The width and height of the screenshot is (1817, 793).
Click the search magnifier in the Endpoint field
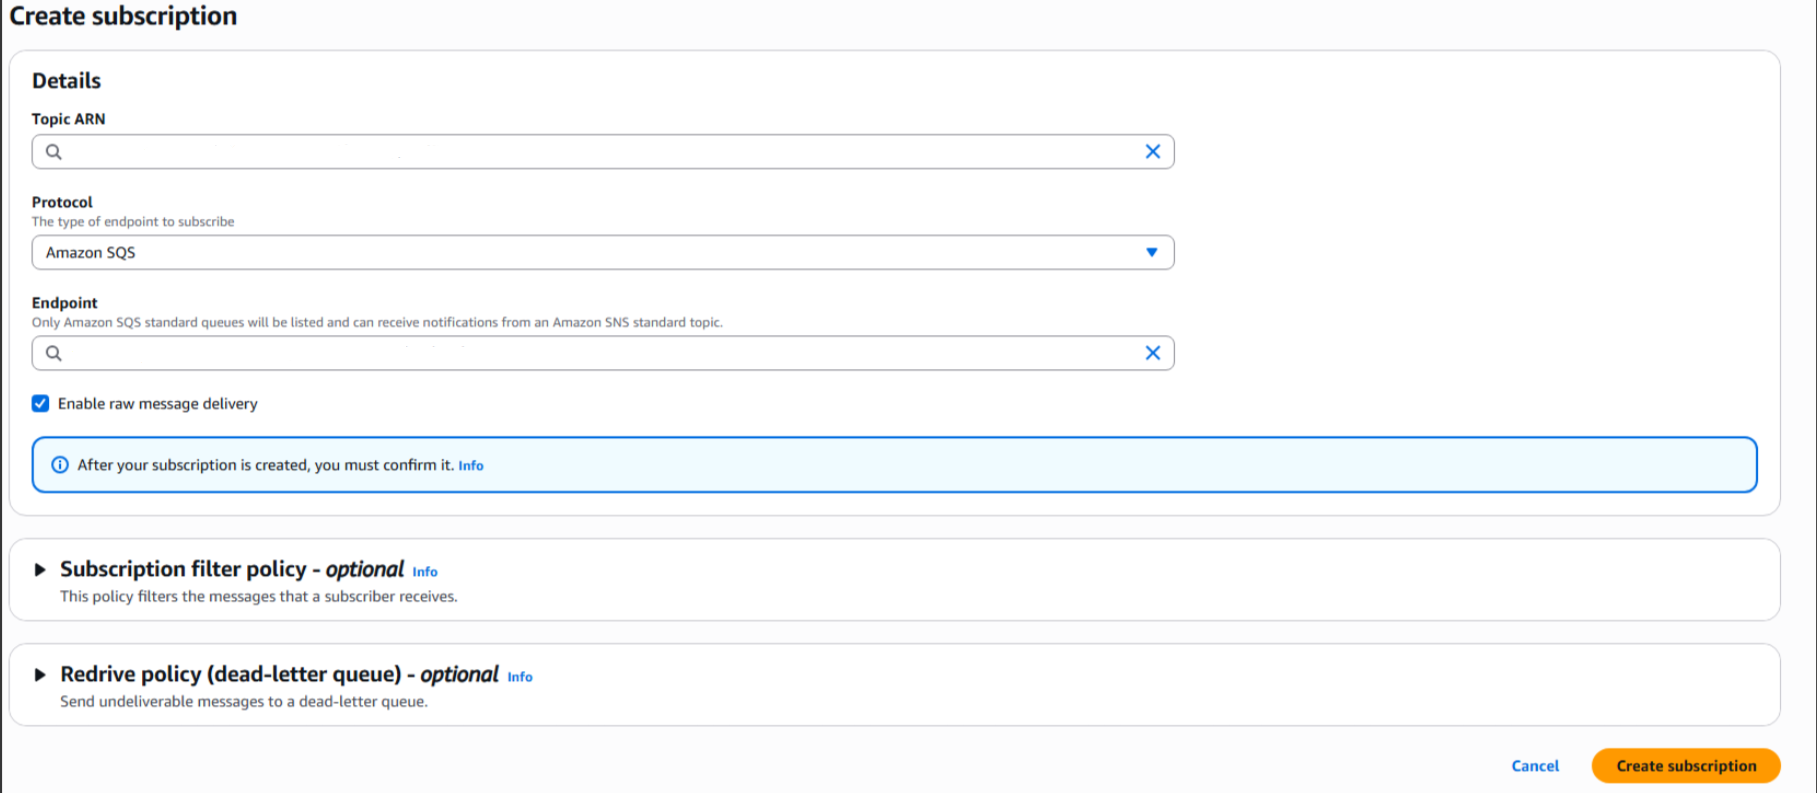click(x=54, y=353)
